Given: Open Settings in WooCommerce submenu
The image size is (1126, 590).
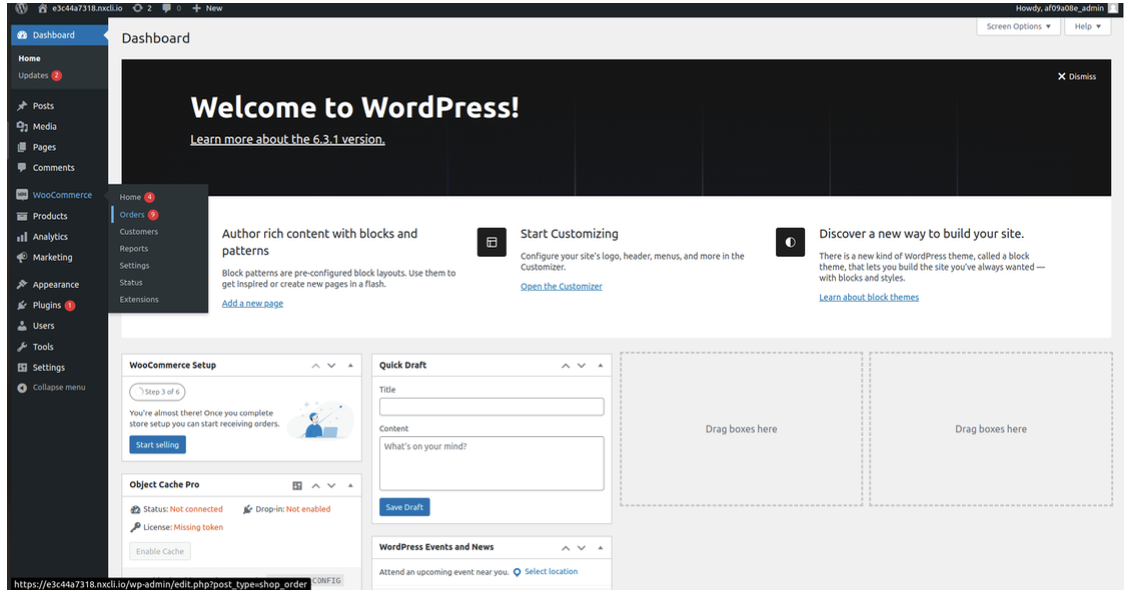Looking at the screenshot, I should click(134, 266).
